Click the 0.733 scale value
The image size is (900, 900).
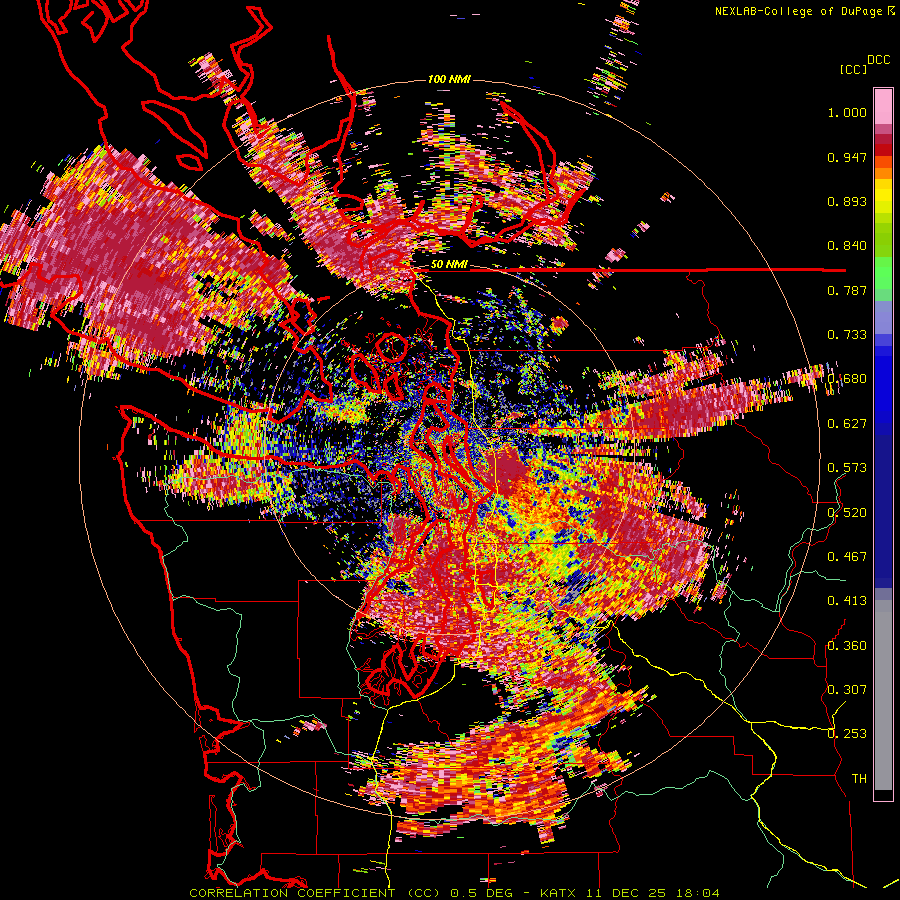click(847, 335)
